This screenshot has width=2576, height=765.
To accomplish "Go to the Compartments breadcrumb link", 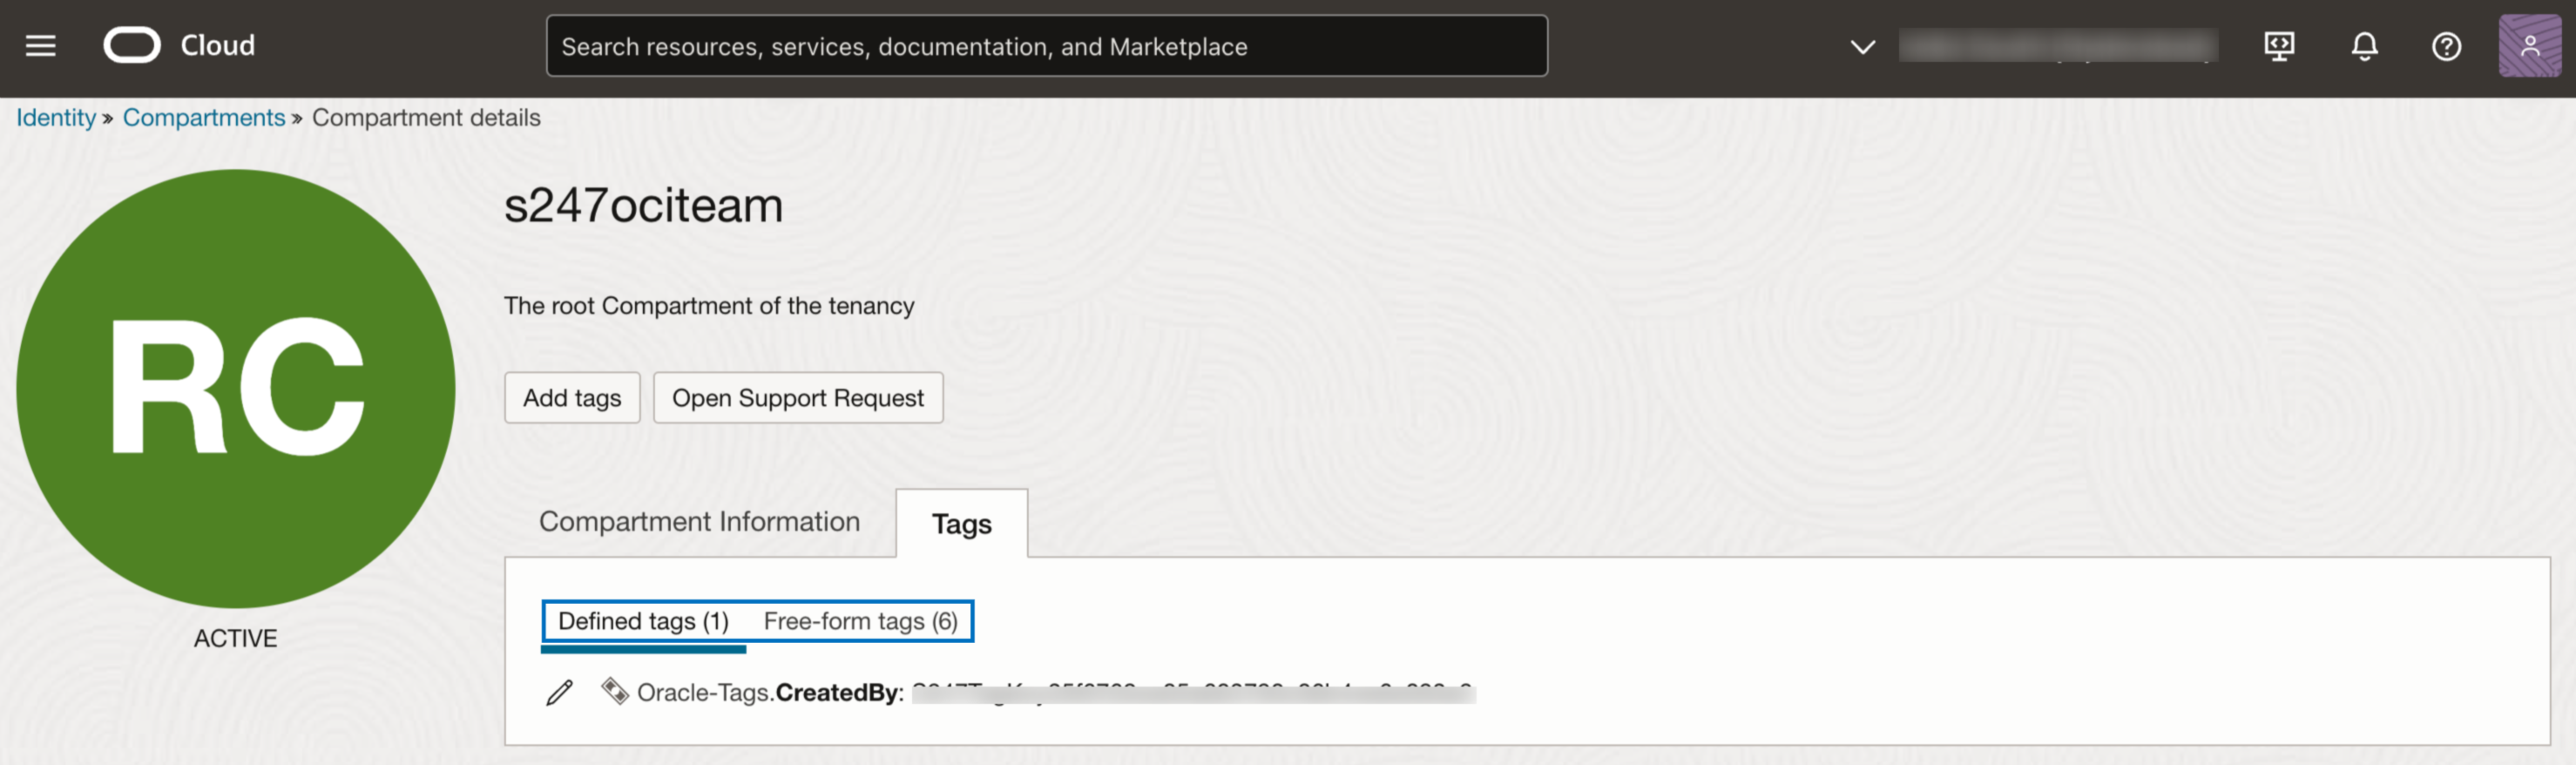I will pos(204,118).
